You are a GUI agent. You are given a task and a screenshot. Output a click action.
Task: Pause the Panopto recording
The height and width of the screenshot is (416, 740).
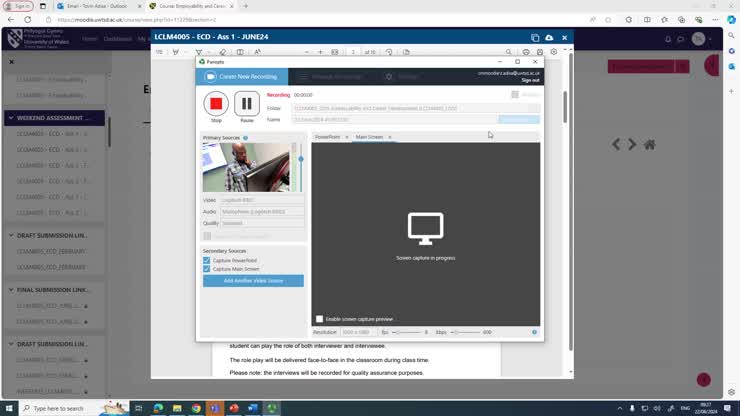click(x=246, y=103)
